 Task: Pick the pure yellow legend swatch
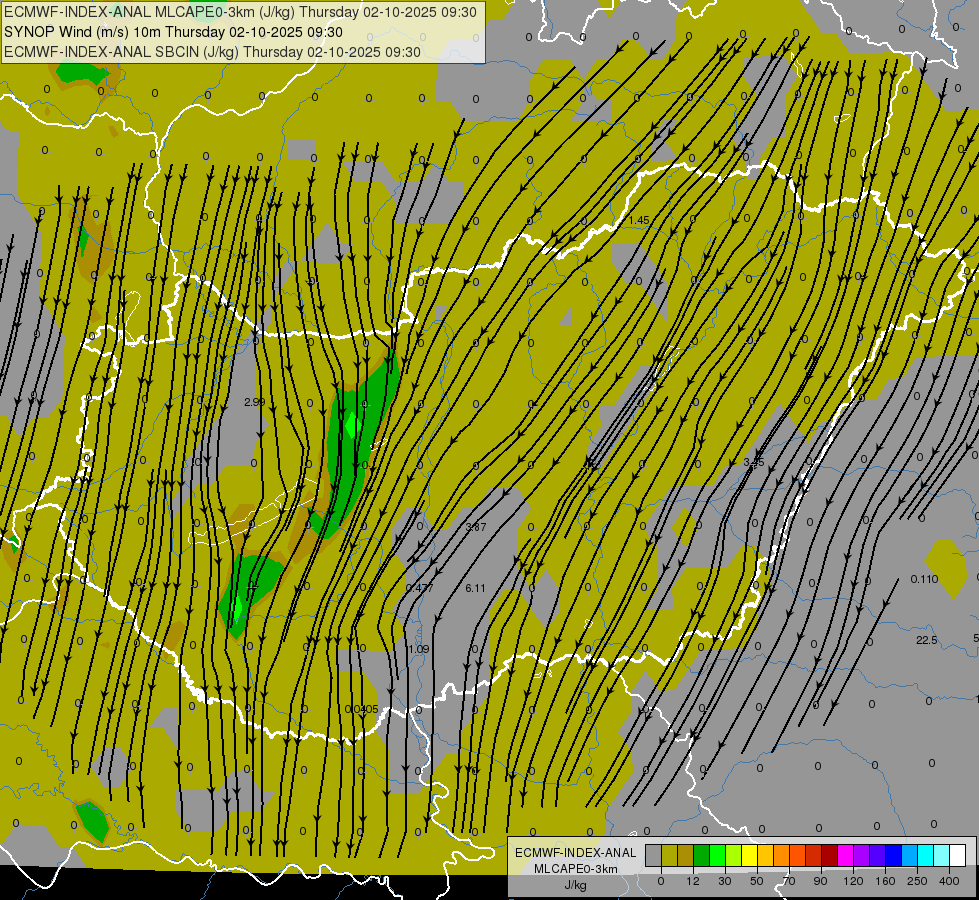pos(750,856)
